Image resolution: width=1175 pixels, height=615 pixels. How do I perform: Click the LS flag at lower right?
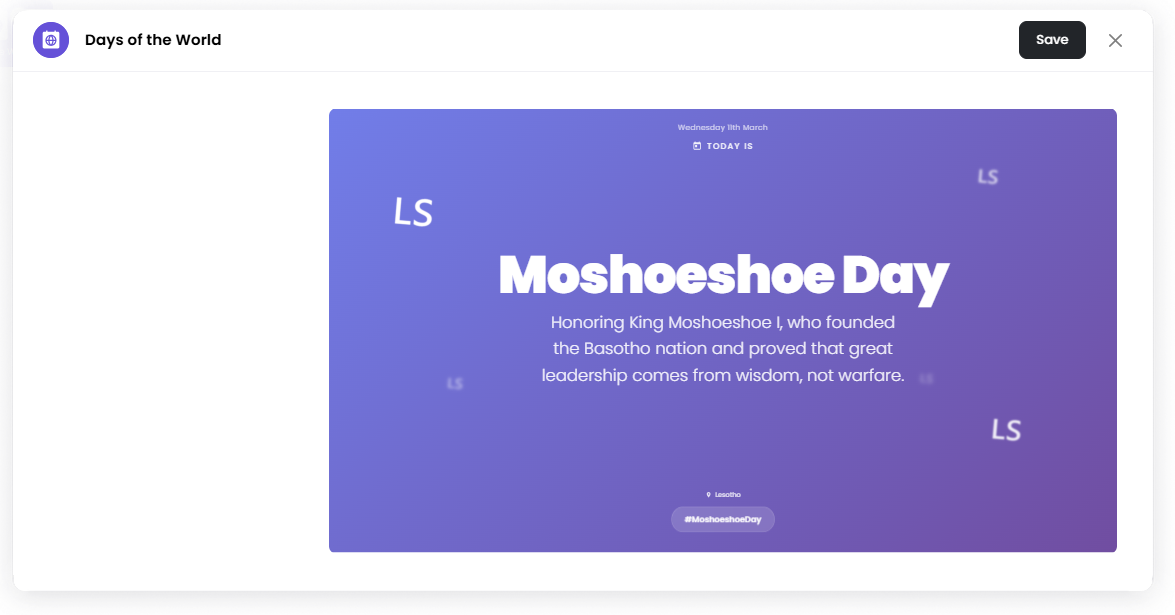1006,430
